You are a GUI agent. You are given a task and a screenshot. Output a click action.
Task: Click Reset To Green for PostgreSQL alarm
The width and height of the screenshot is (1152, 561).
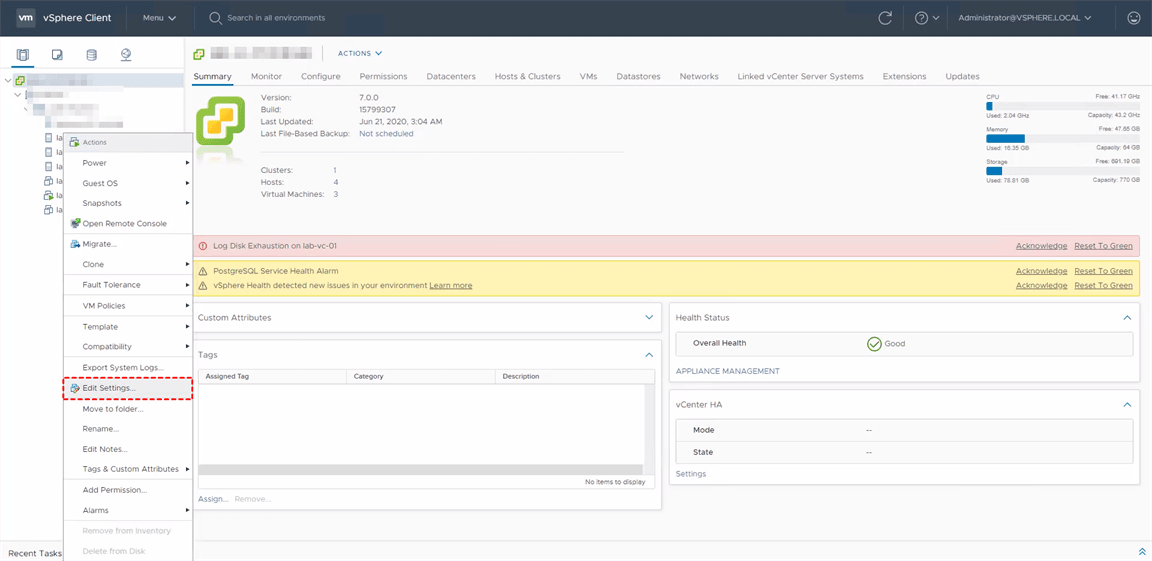click(x=1103, y=271)
